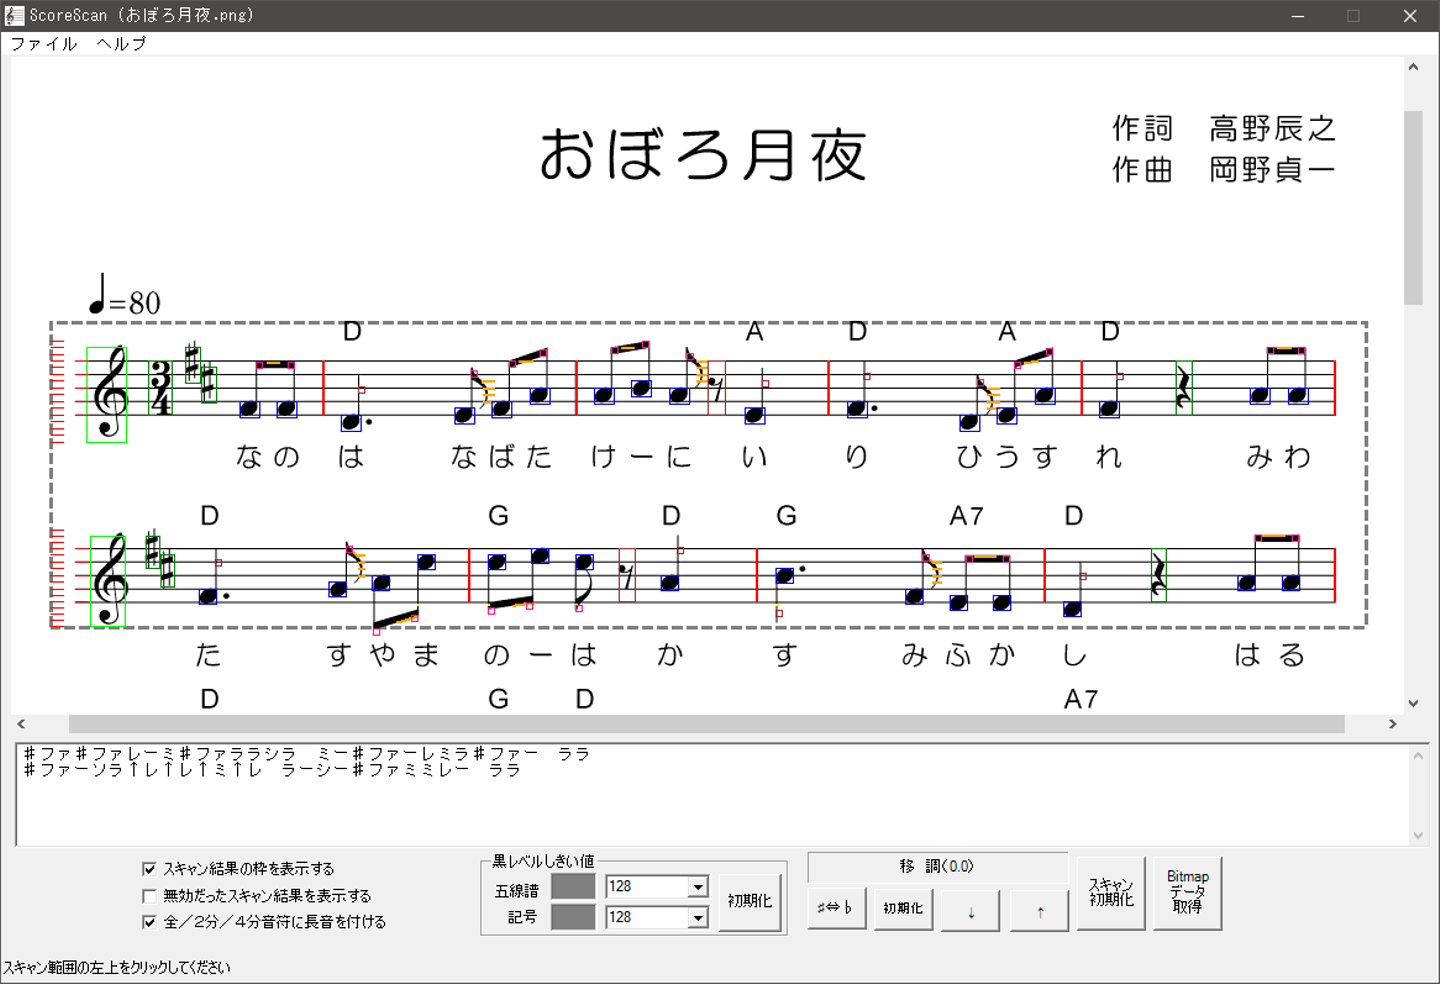This screenshot has height=984, width=1440.
Task: Click the lyrics みふか under the second staff
Action: click(958, 655)
